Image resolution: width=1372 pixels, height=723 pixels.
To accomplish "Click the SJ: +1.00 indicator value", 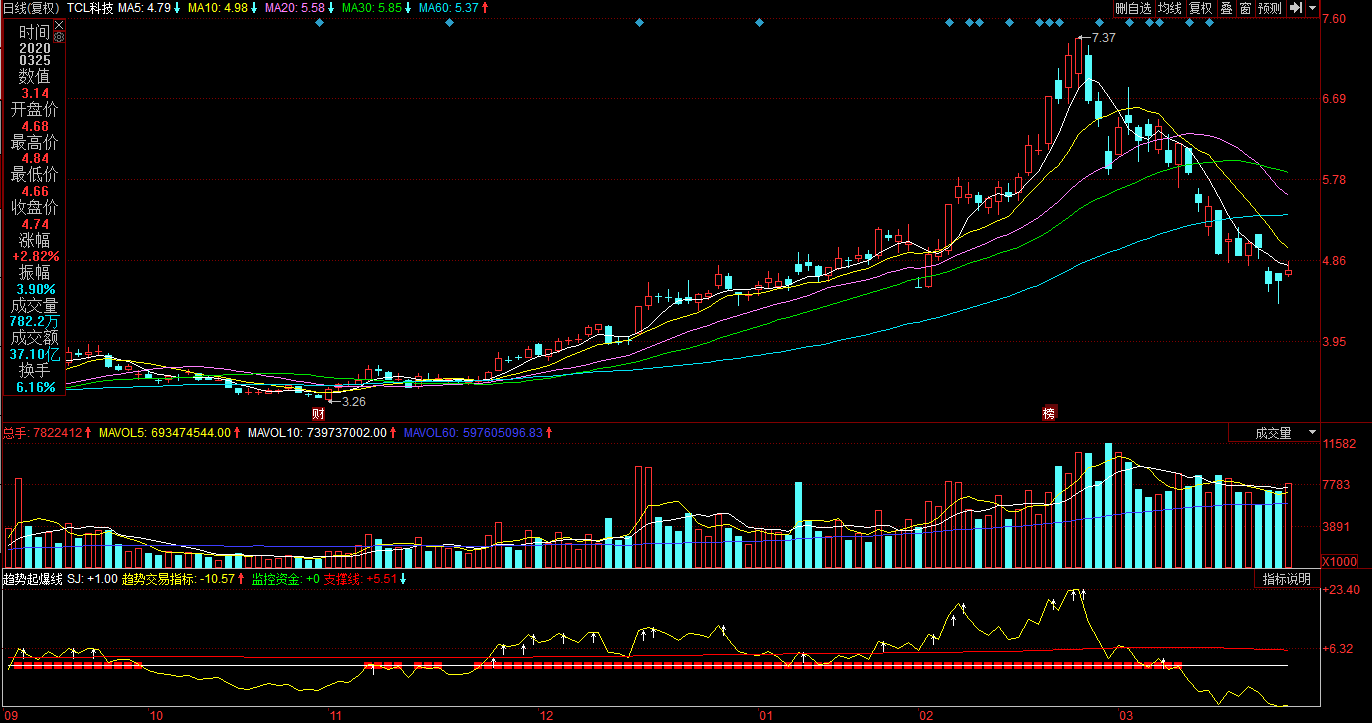I will [92, 579].
